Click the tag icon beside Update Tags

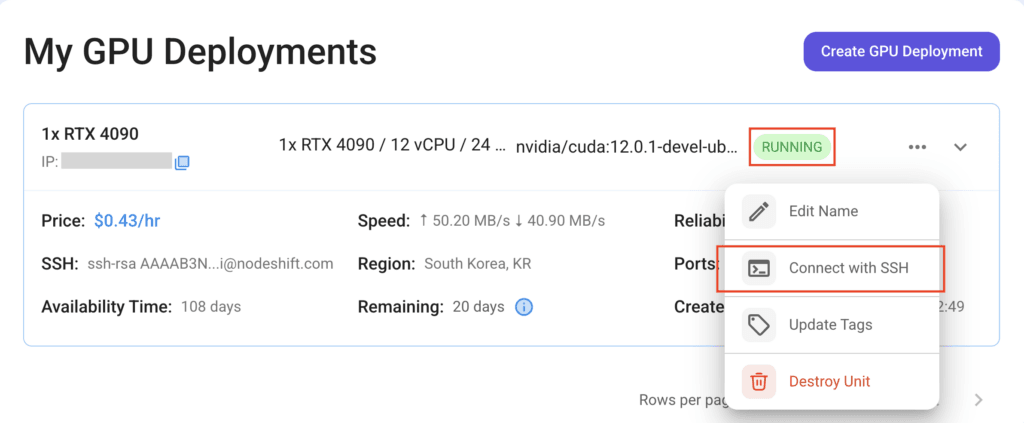coord(758,324)
